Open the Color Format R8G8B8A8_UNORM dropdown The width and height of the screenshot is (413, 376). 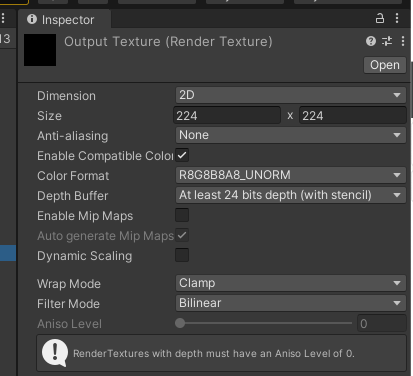pos(291,175)
